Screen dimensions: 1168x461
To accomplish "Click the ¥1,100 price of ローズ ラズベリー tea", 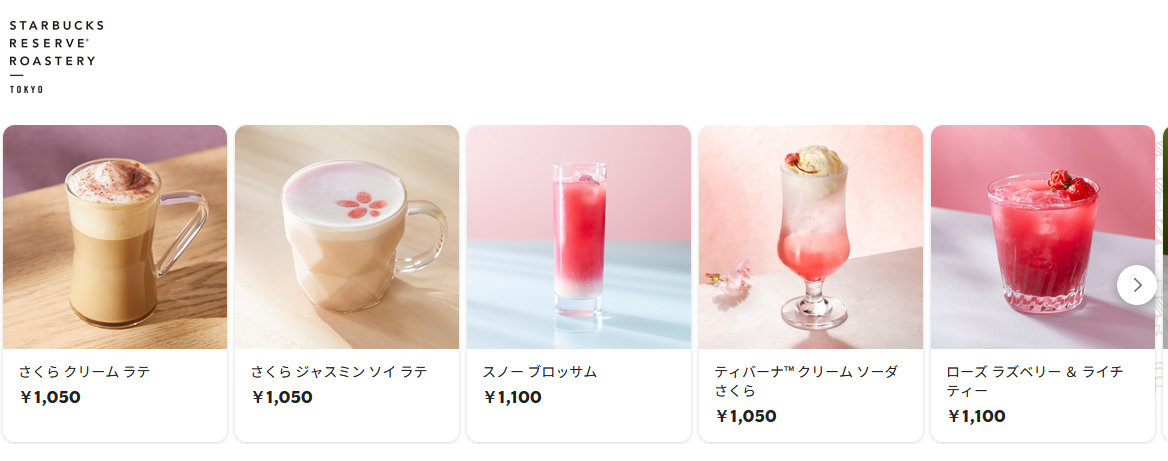I will pyautogui.click(x=977, y=416).
